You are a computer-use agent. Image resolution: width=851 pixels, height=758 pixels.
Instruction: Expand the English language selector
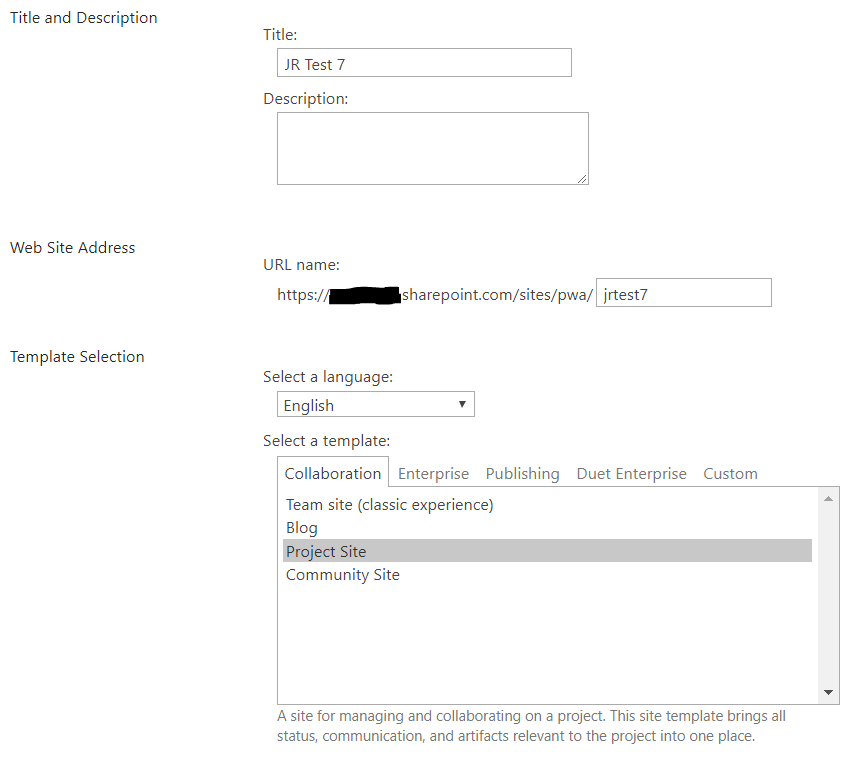coord(376,404)
